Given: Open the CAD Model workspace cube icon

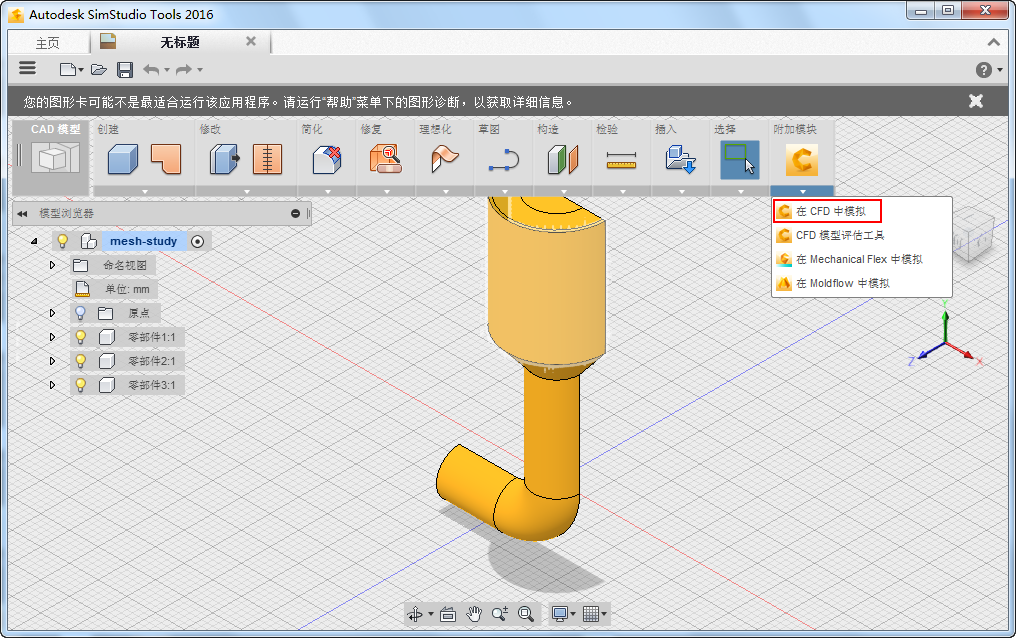Looking at the screenshot, I should pos(56,159).
